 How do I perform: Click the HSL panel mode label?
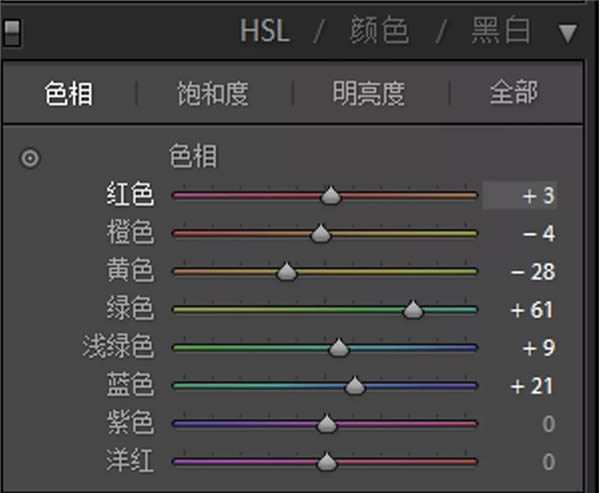pyautogui.click(x=264, y=32)
